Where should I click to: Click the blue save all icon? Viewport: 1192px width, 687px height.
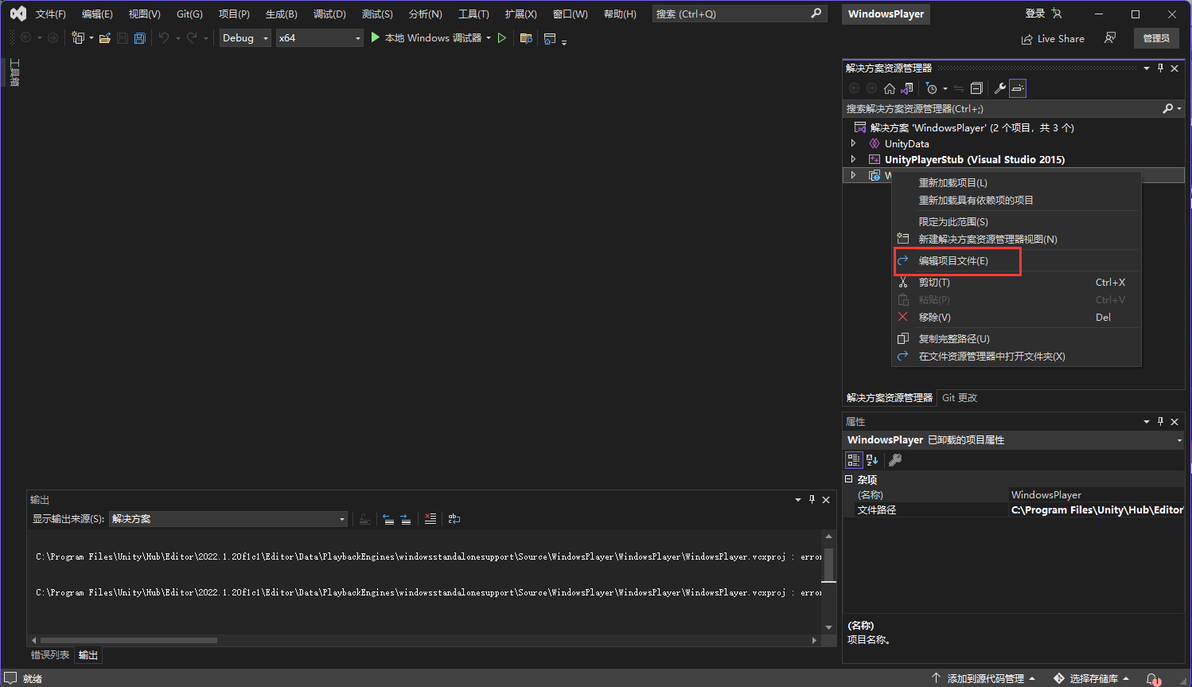(140, 38)
